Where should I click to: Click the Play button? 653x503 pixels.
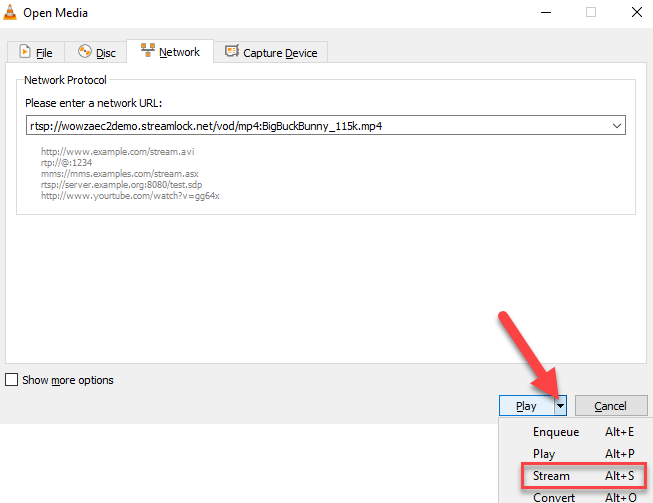[526, 406]
